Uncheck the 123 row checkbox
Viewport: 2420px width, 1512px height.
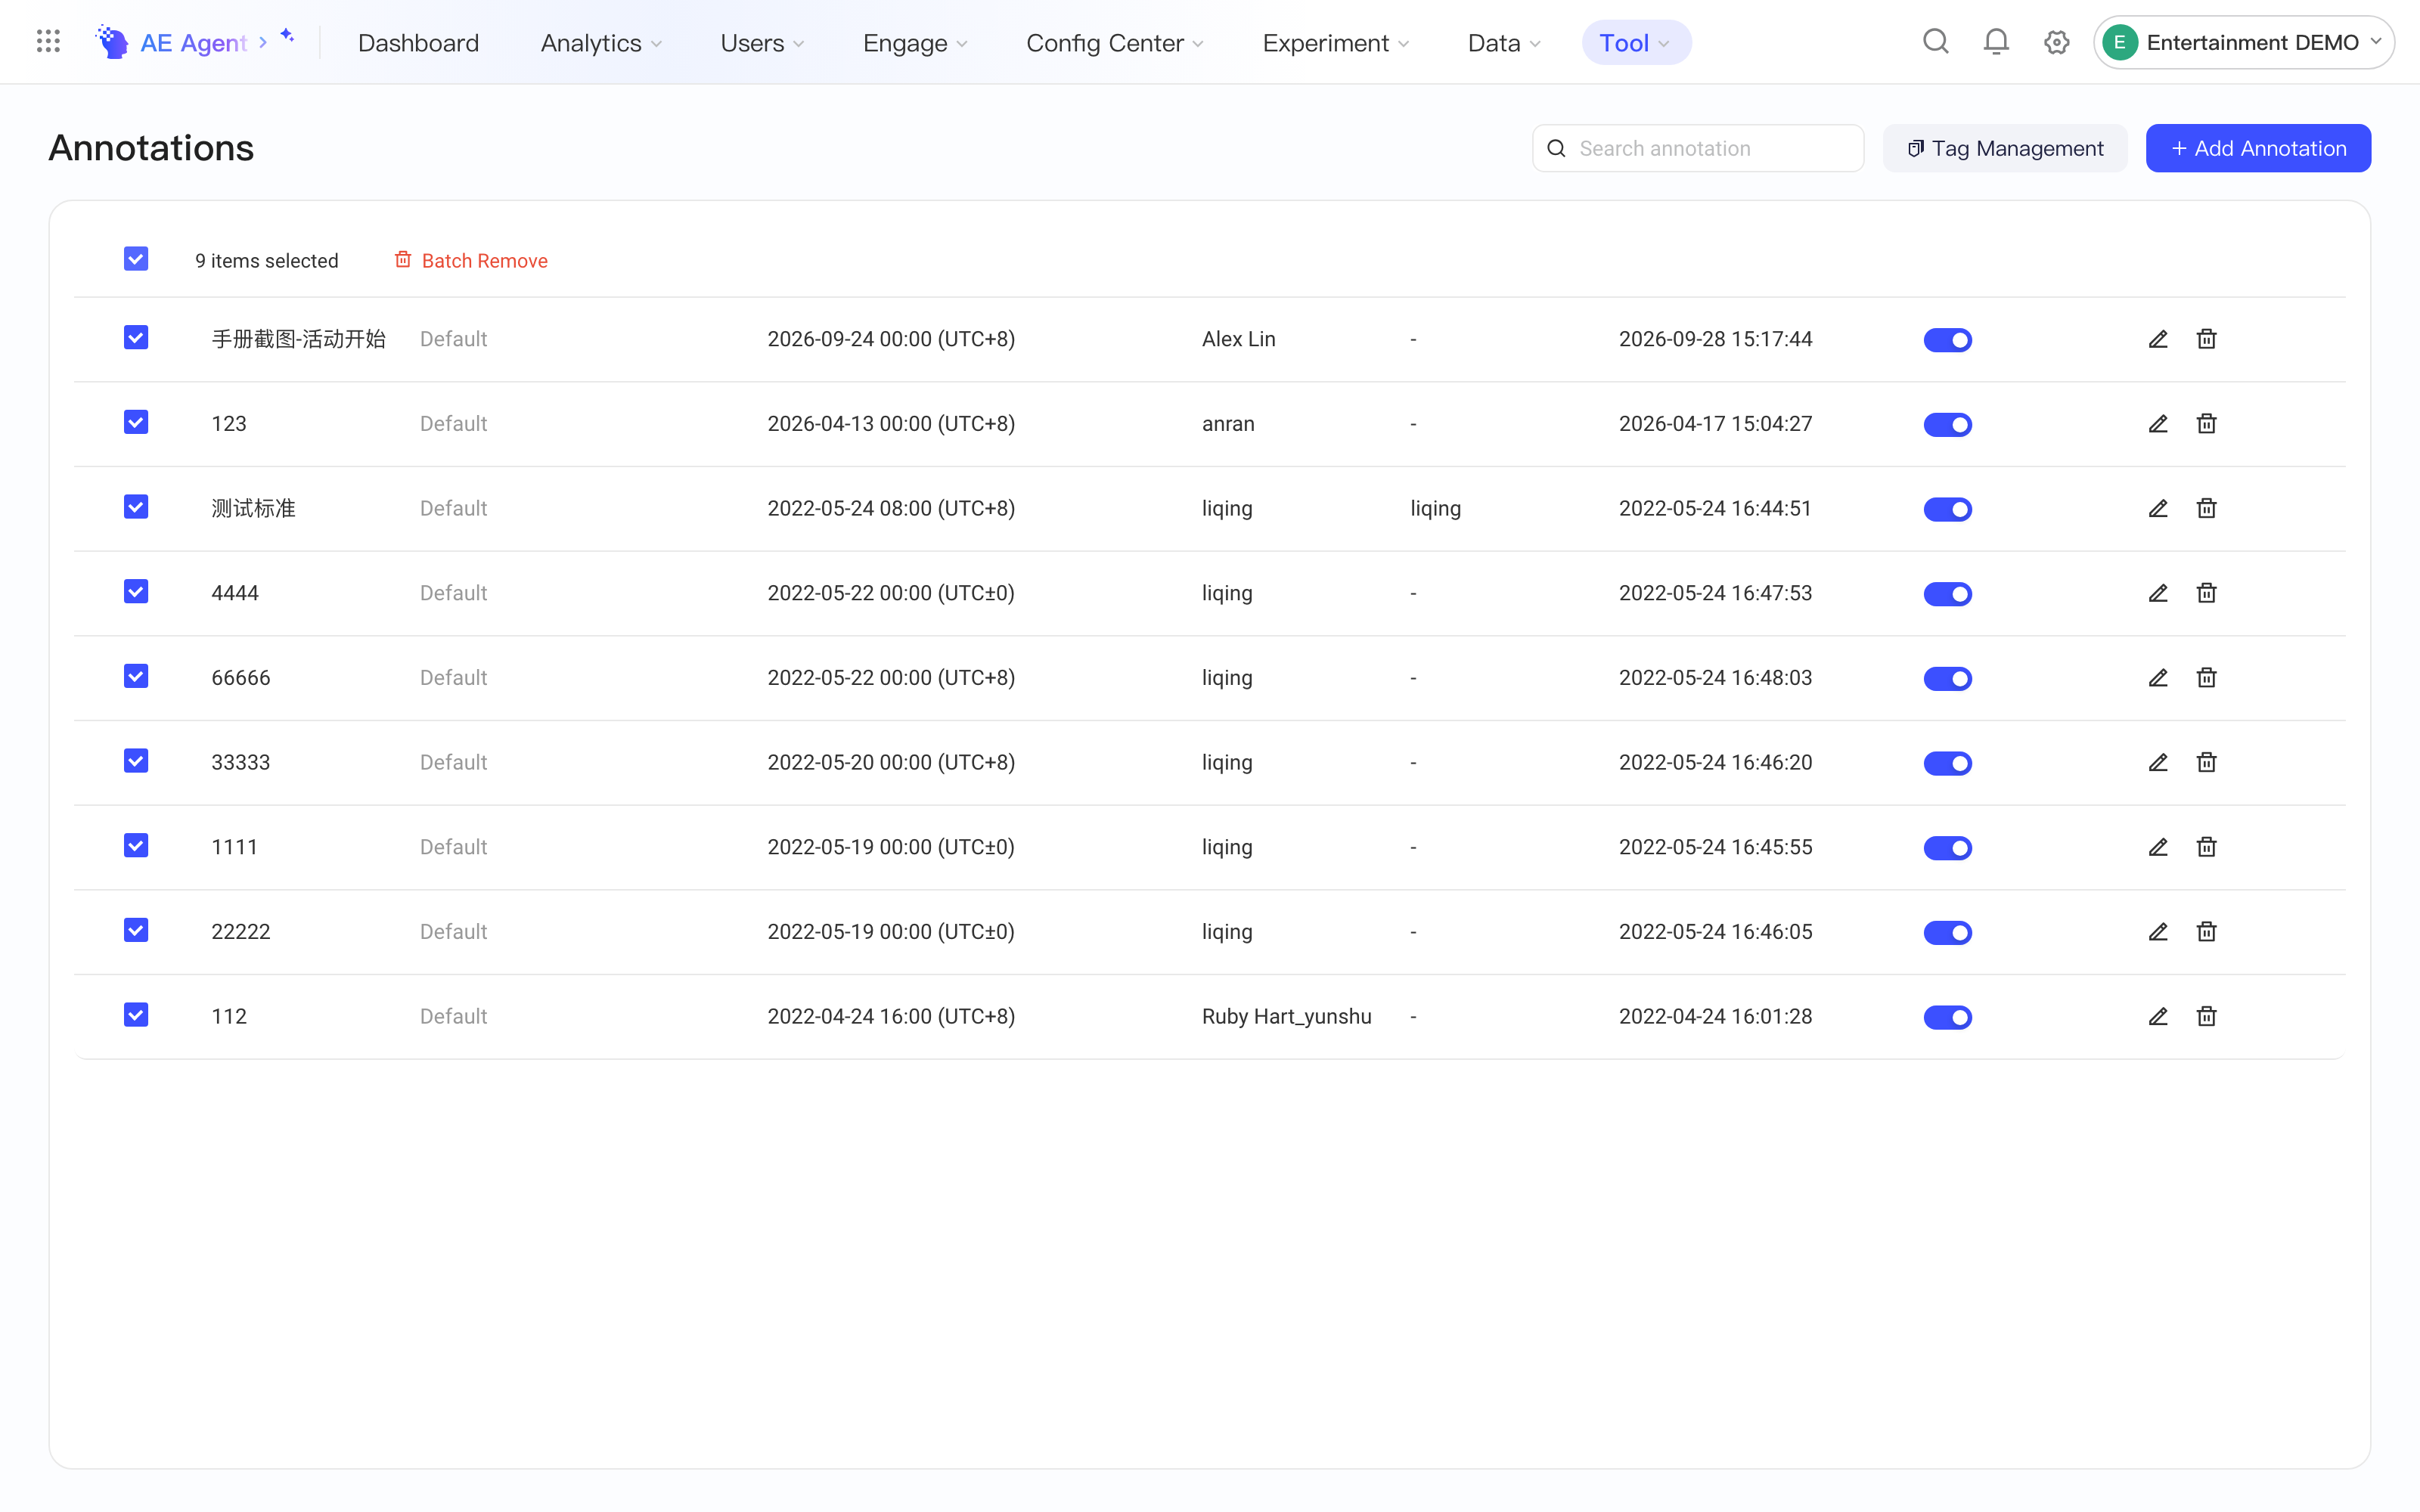tap(136, 422)
